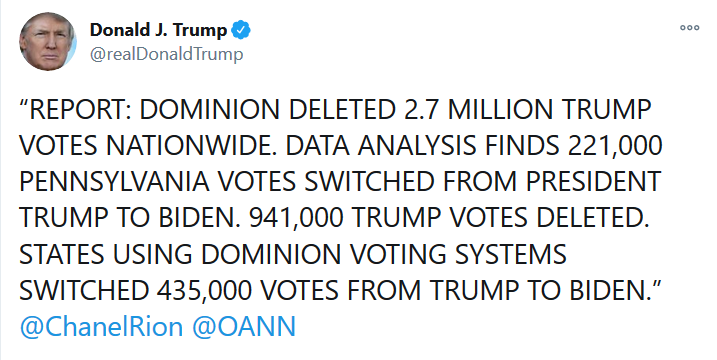
Task: Click the word PRESIDENT in the tweet
Action: click(x=593, y=182)
